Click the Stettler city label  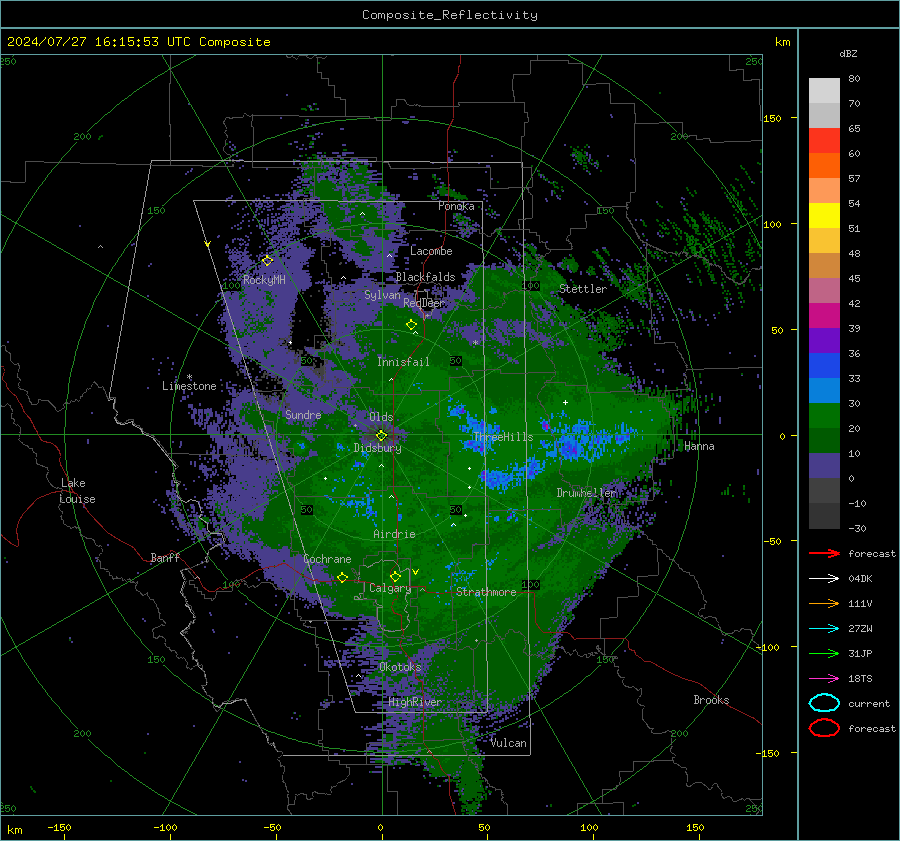coord(583,289)
